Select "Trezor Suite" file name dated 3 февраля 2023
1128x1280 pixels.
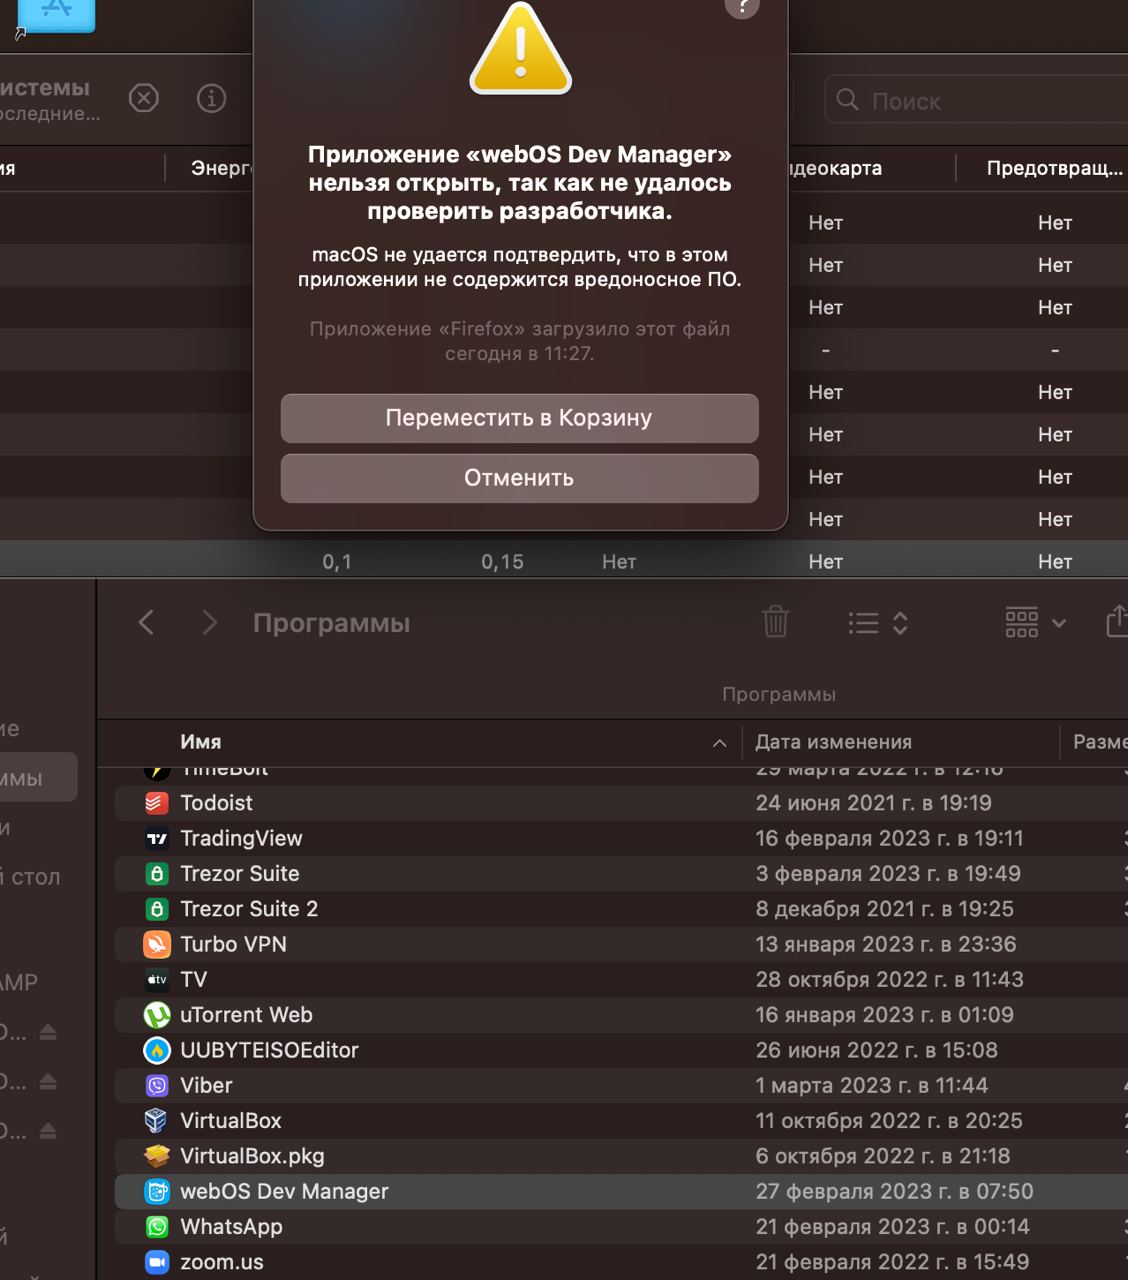(x=240, y=874)
